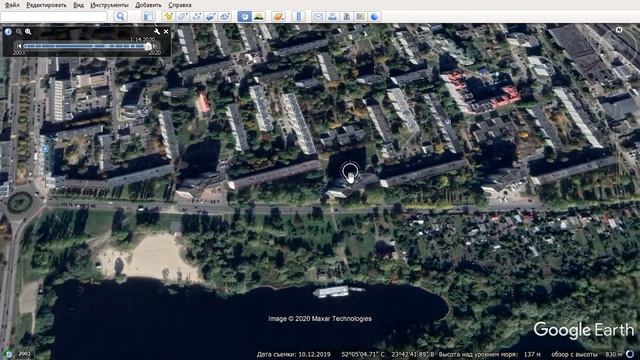Image resolution: width=640 pixels, height=360 pixels.
Task: Step to previous imagery date arrow
Action: click(x=19, y=46)
